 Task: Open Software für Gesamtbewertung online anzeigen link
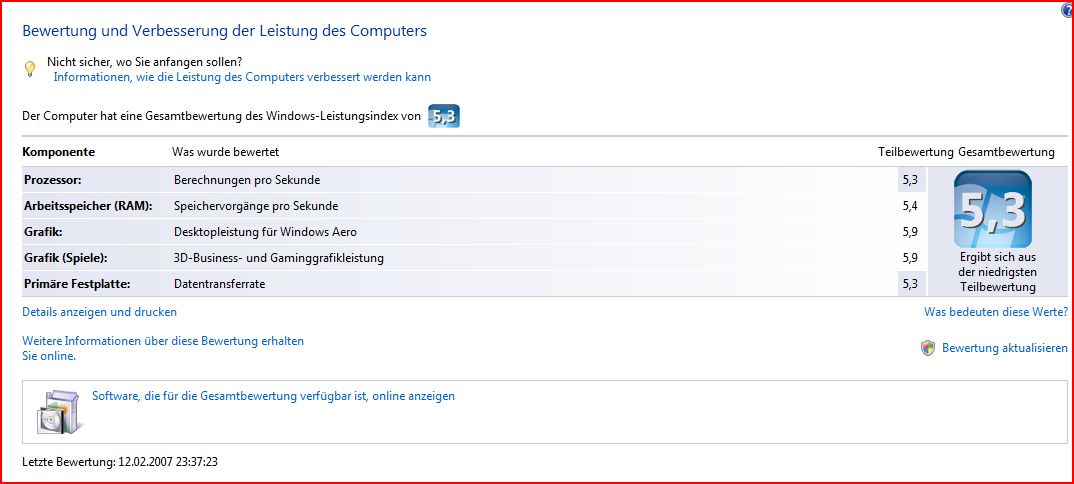pos(273,396)
